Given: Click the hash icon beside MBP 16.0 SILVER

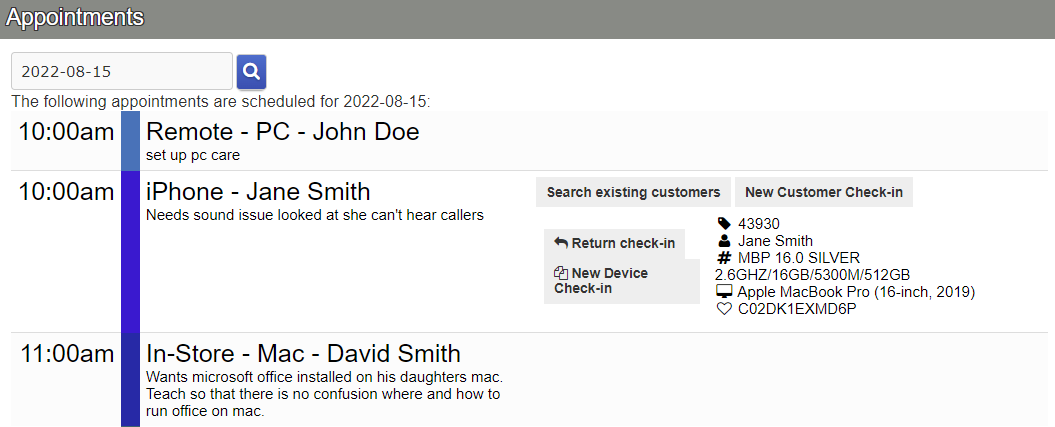Looking at the screenshot, I should pyautogui.click(x=725, y=258).
